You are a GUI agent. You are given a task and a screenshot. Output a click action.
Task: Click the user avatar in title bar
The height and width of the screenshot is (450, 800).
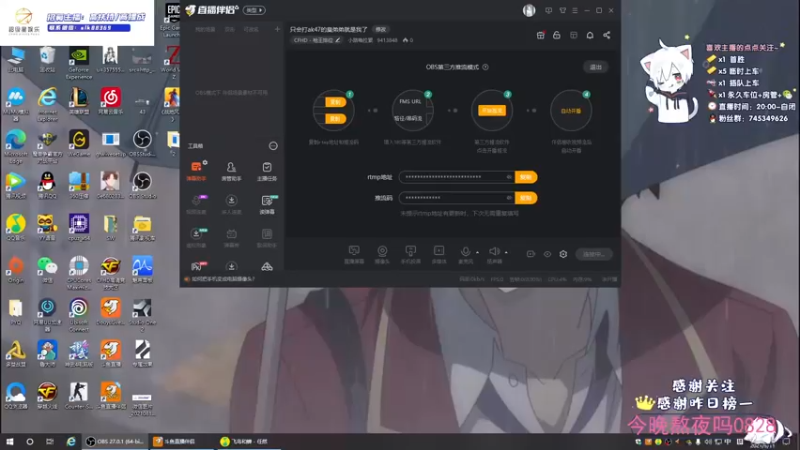[x=529, y=10]
